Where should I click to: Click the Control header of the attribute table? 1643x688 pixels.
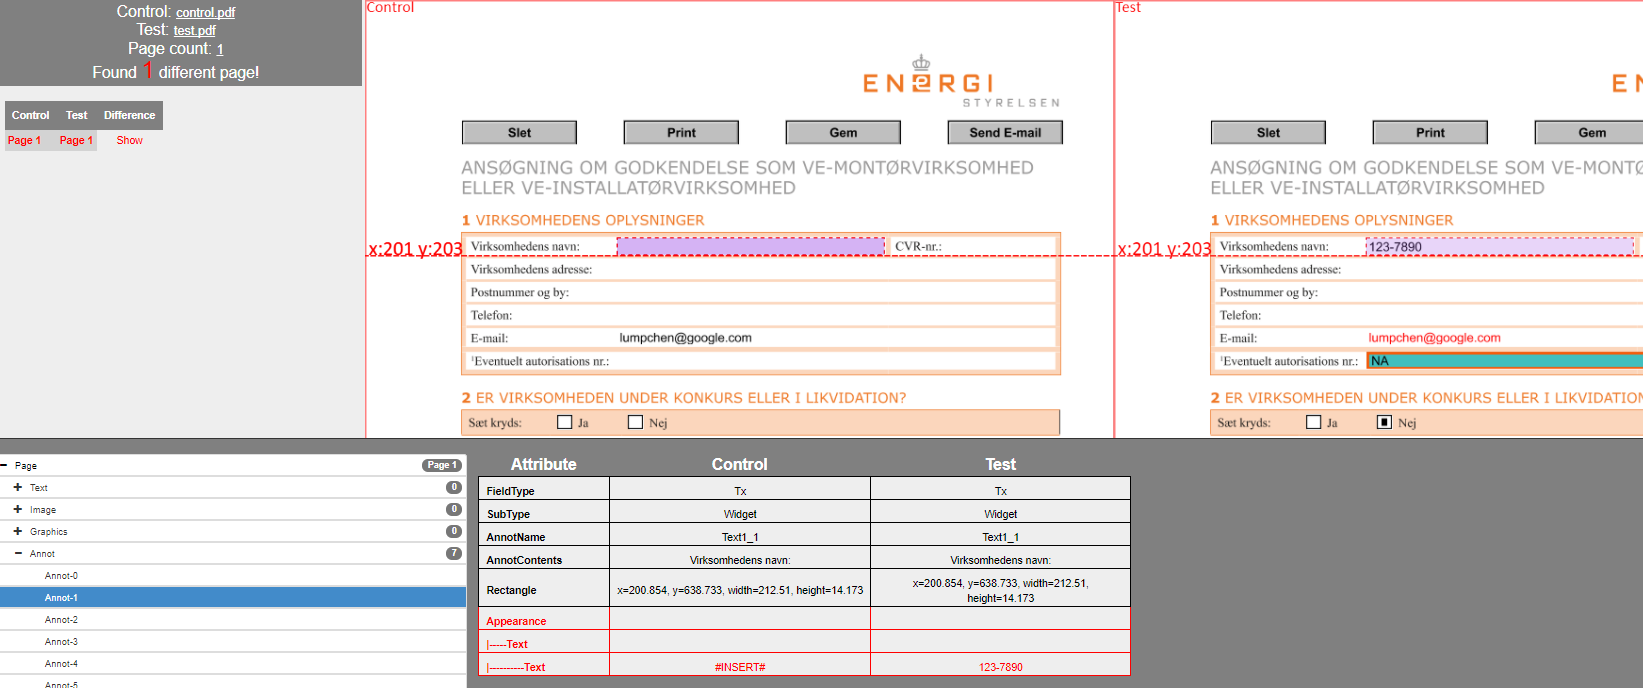740,464
